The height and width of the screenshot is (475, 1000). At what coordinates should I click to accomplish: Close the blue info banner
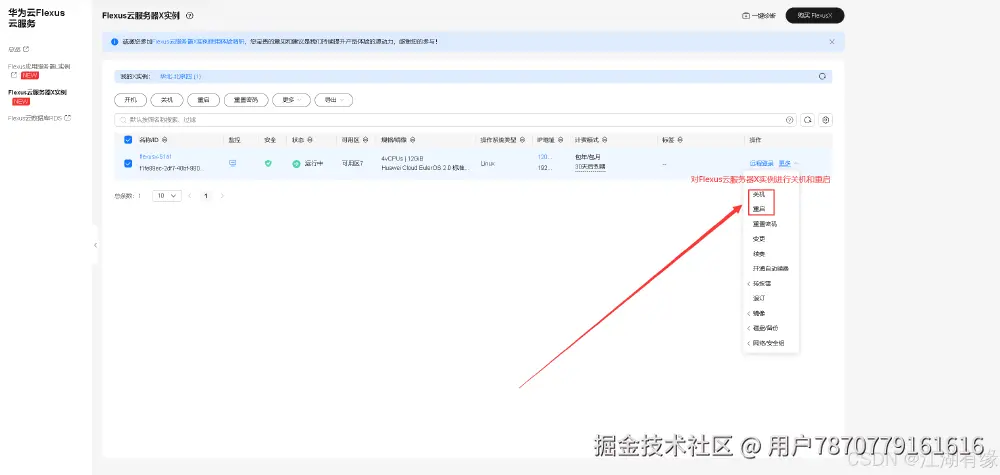click(x=832, y=41)
